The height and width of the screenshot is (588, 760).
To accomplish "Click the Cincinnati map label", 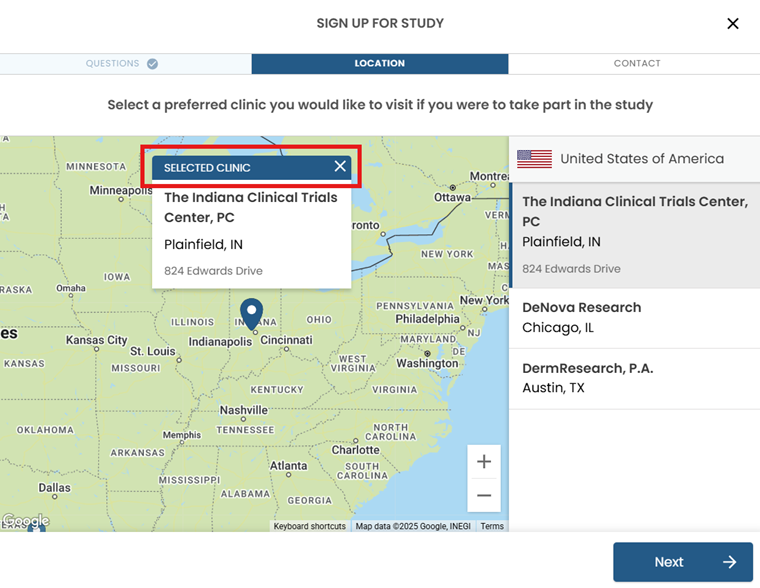I will tap(286, 340).
